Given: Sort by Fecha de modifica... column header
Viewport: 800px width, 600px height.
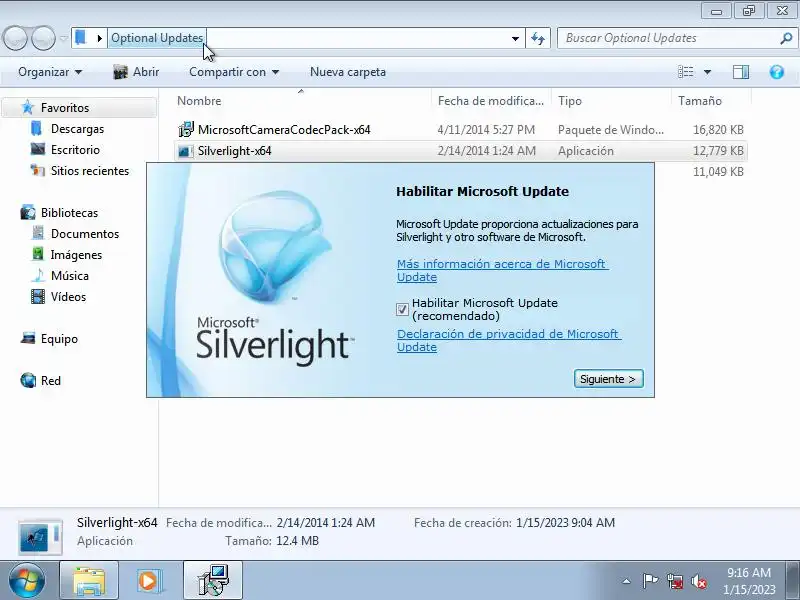Looking at the screenshot, I should coord(490,101).
